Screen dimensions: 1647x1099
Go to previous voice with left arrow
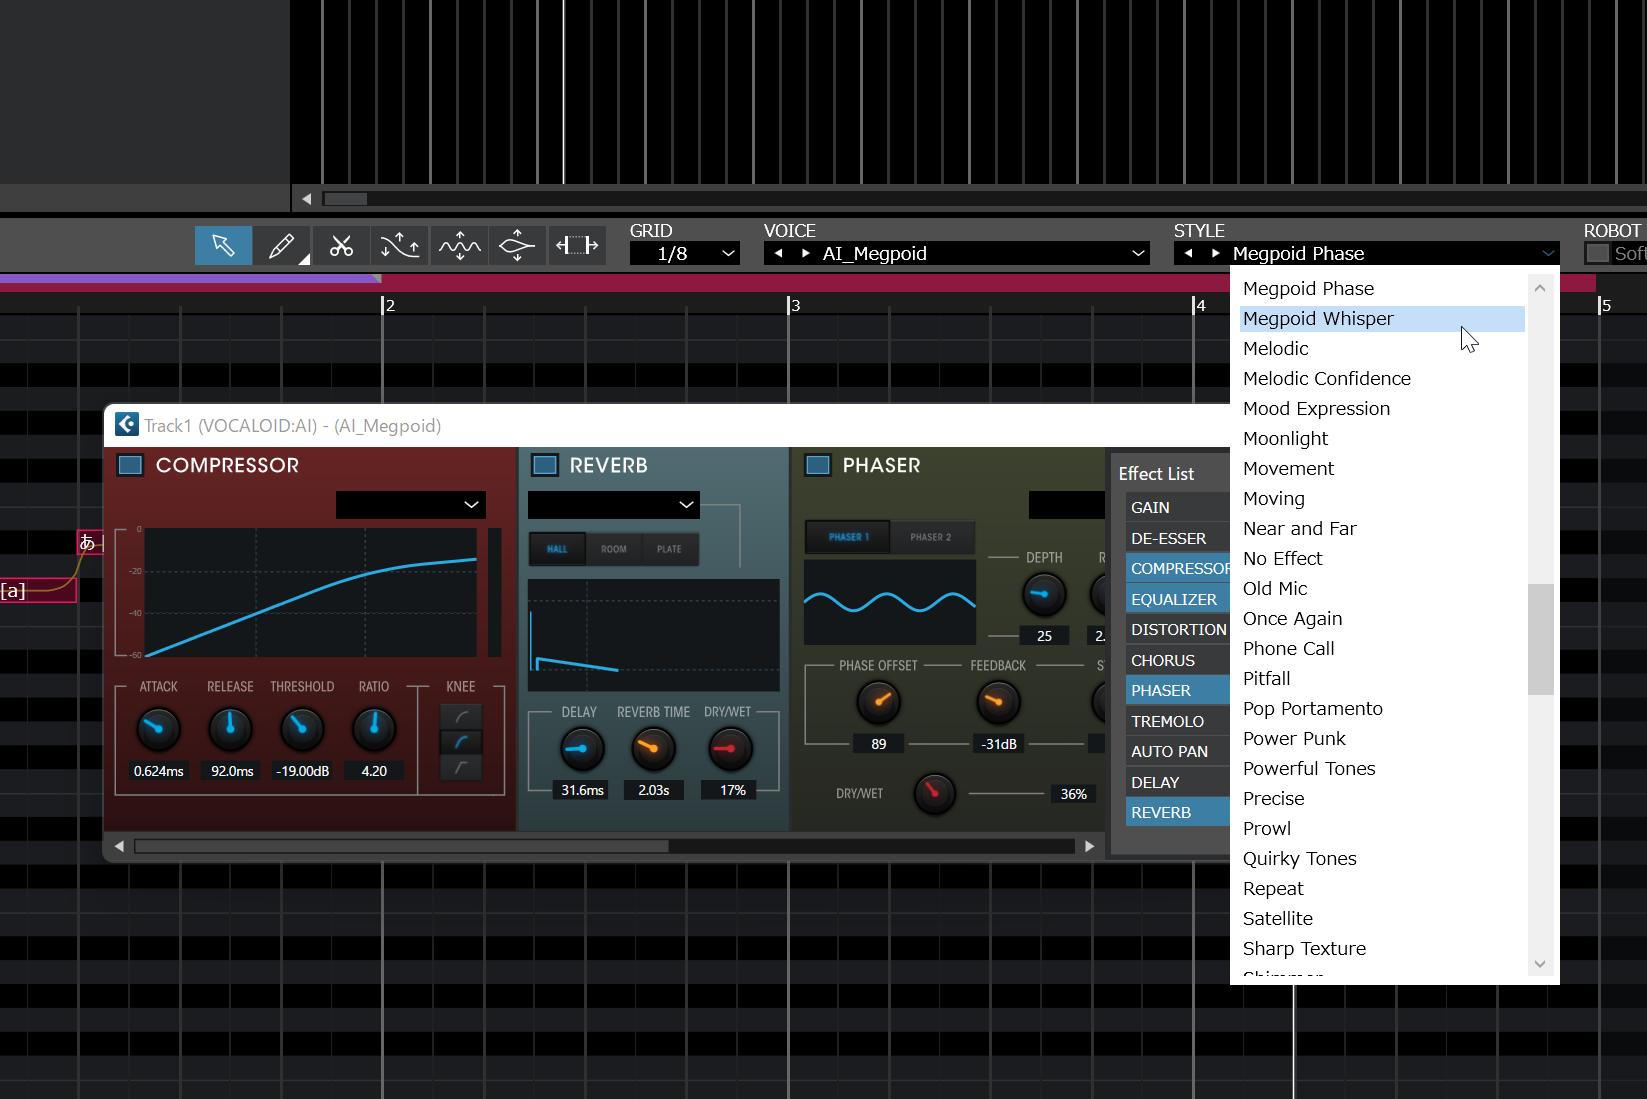(779, 253)
